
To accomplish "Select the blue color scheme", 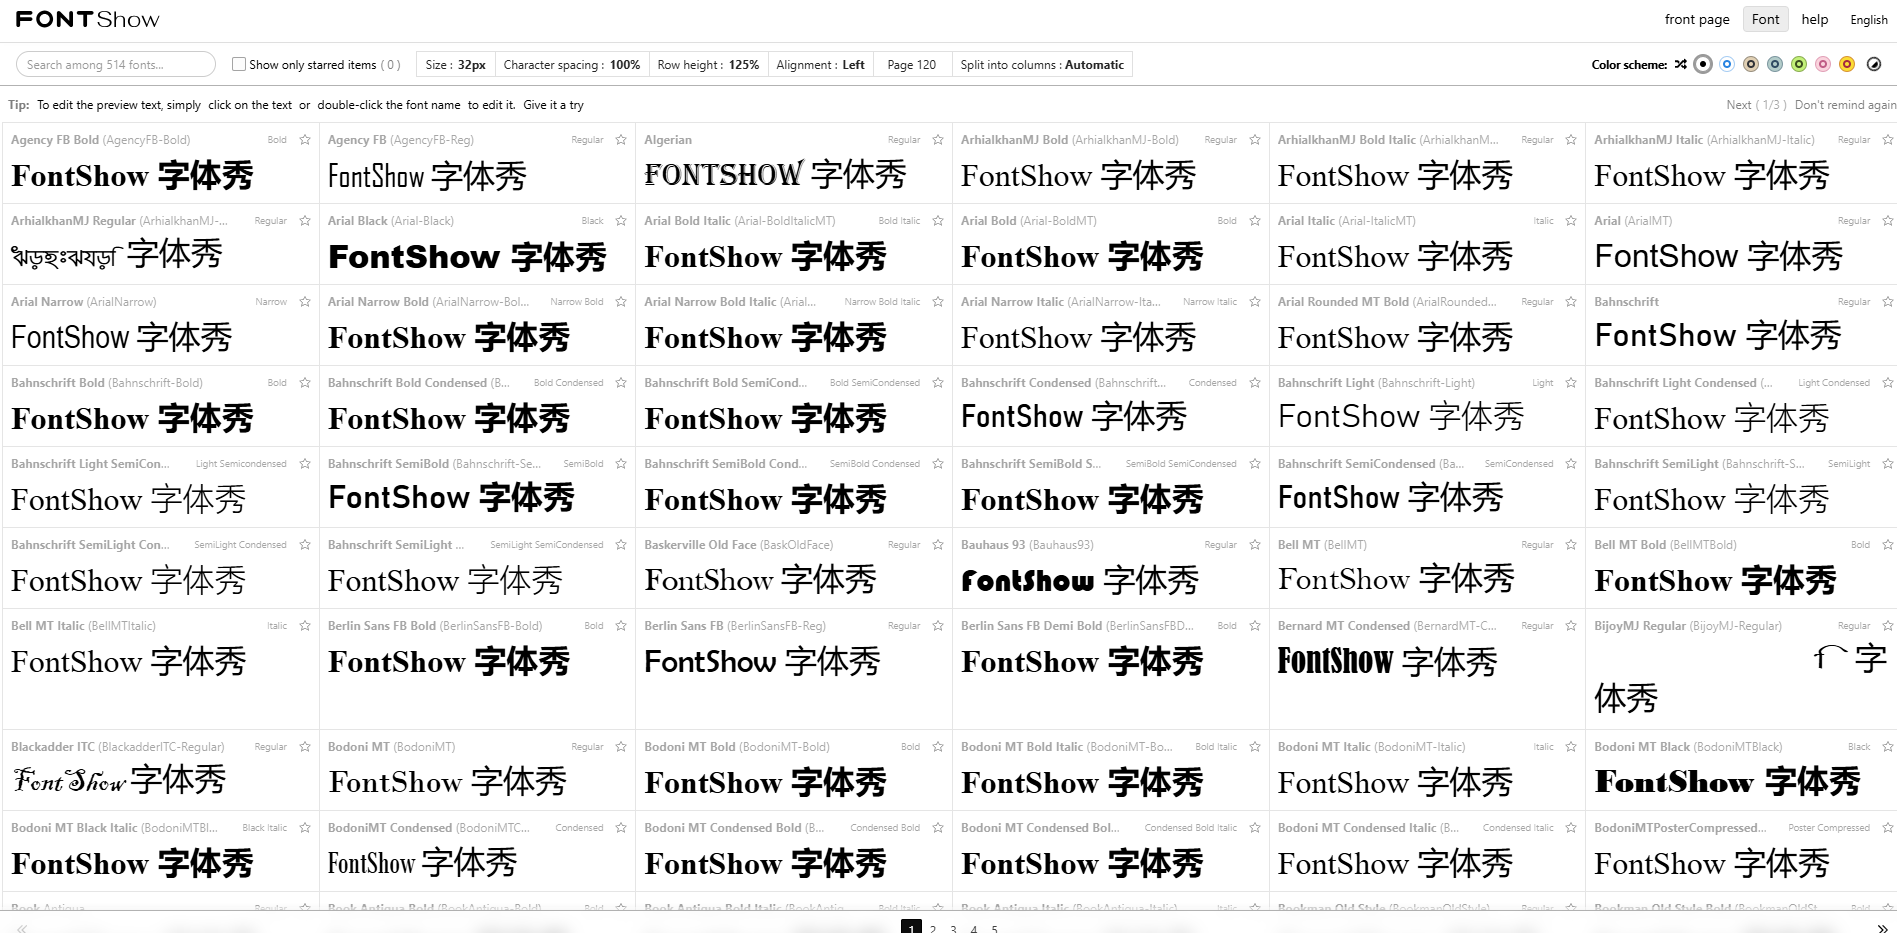I will point(1727,64).
